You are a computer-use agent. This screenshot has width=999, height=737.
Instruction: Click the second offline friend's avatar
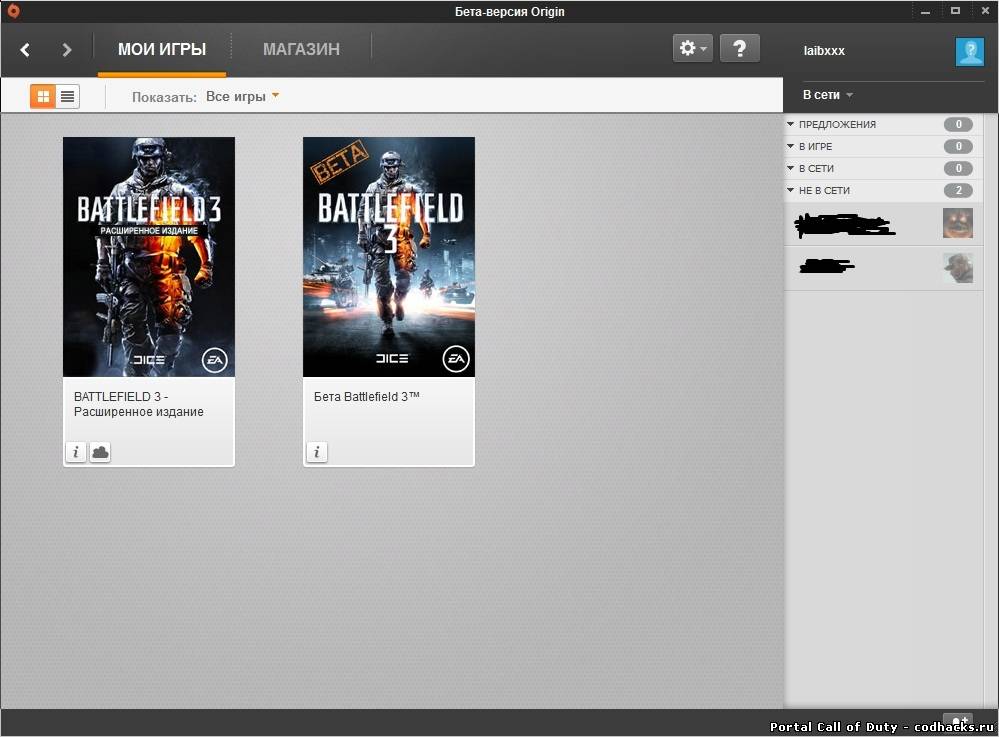[x=958, y=268]
